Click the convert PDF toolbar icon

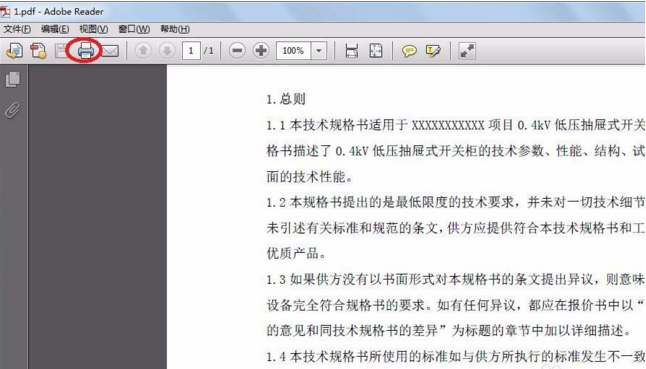coord(38,51)
